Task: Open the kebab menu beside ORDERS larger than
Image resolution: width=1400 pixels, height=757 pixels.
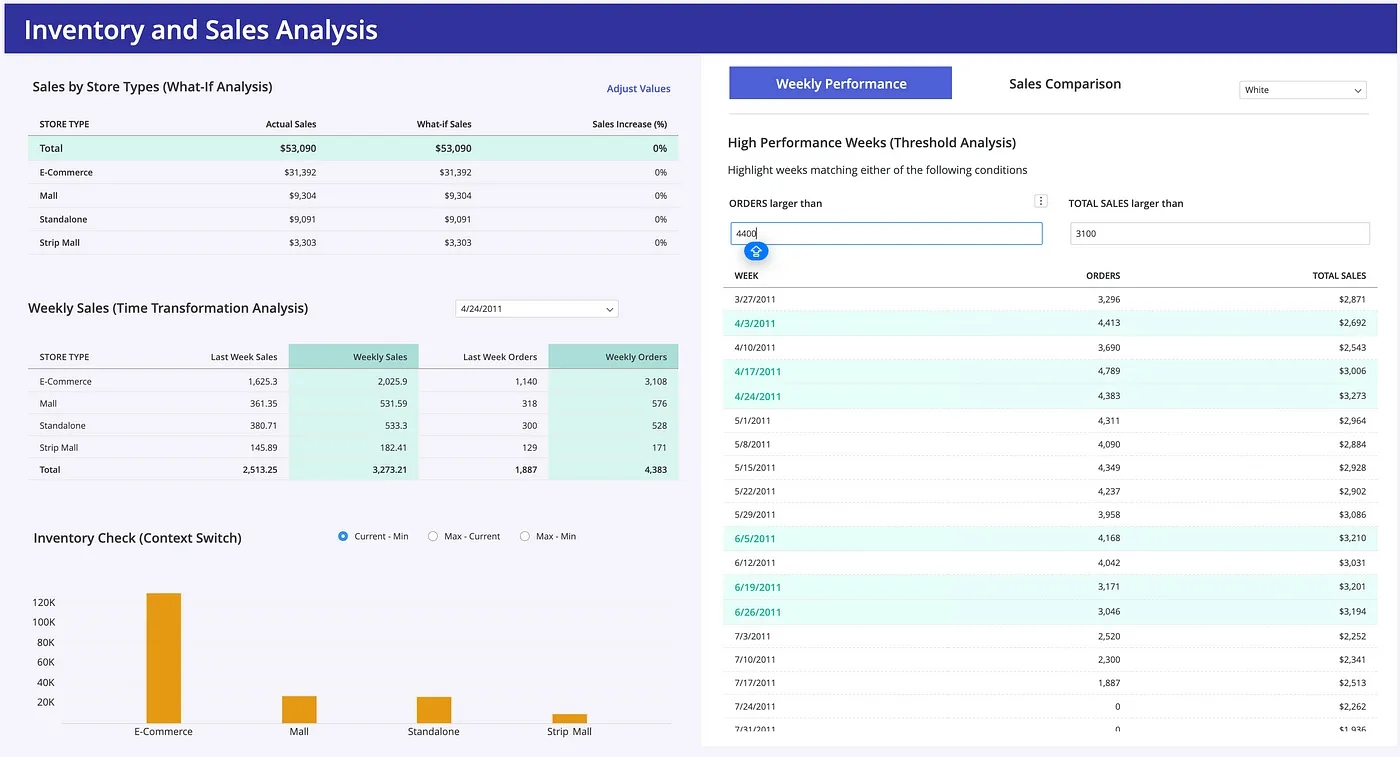Action: [x=1040, y=200]
